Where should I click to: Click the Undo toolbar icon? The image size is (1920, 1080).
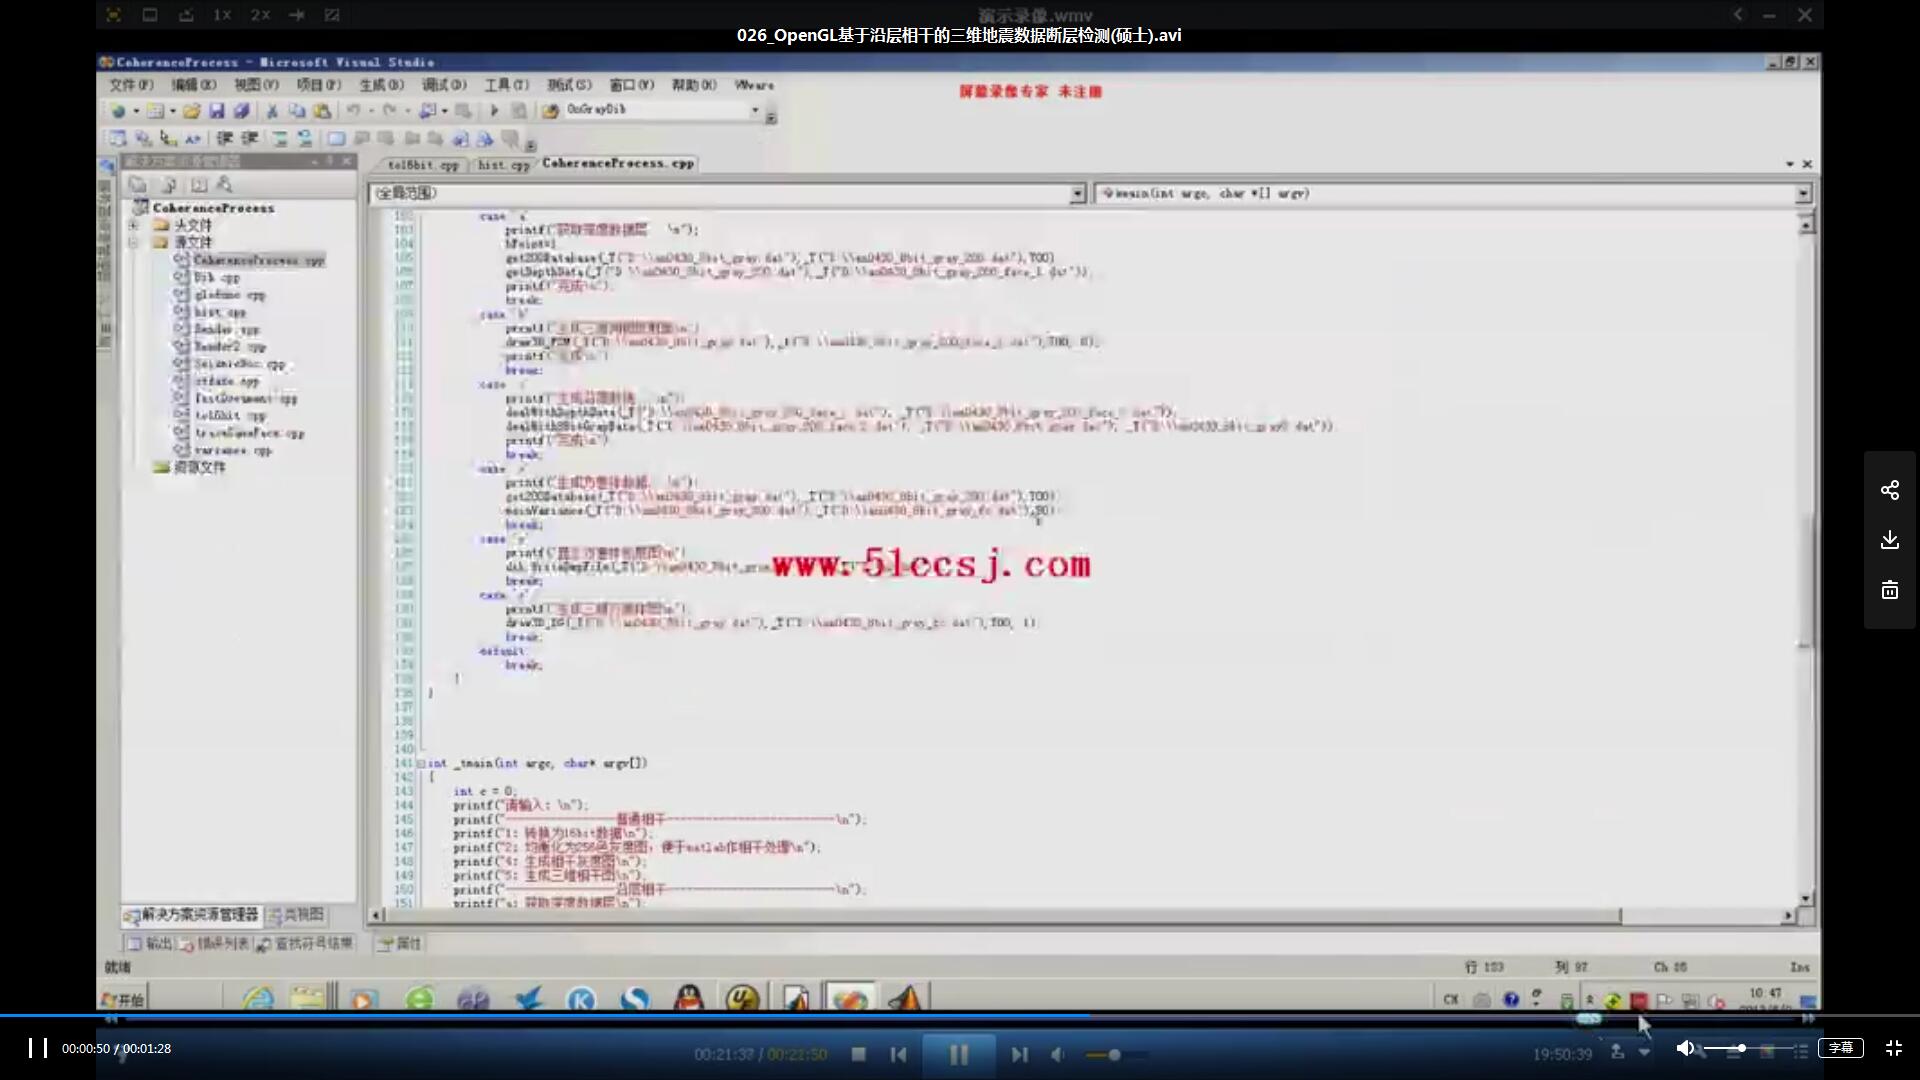coord(353,111)
